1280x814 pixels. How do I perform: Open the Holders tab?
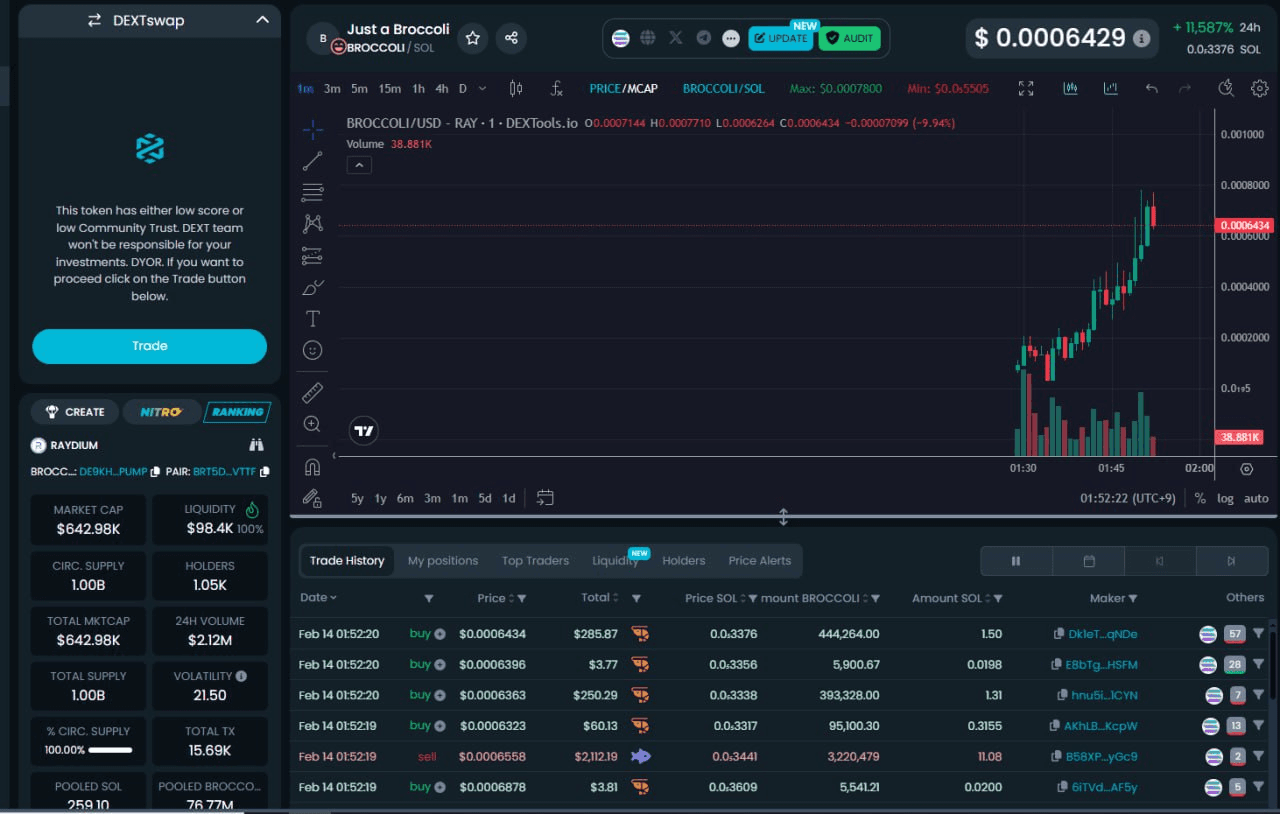coord(684,561)
